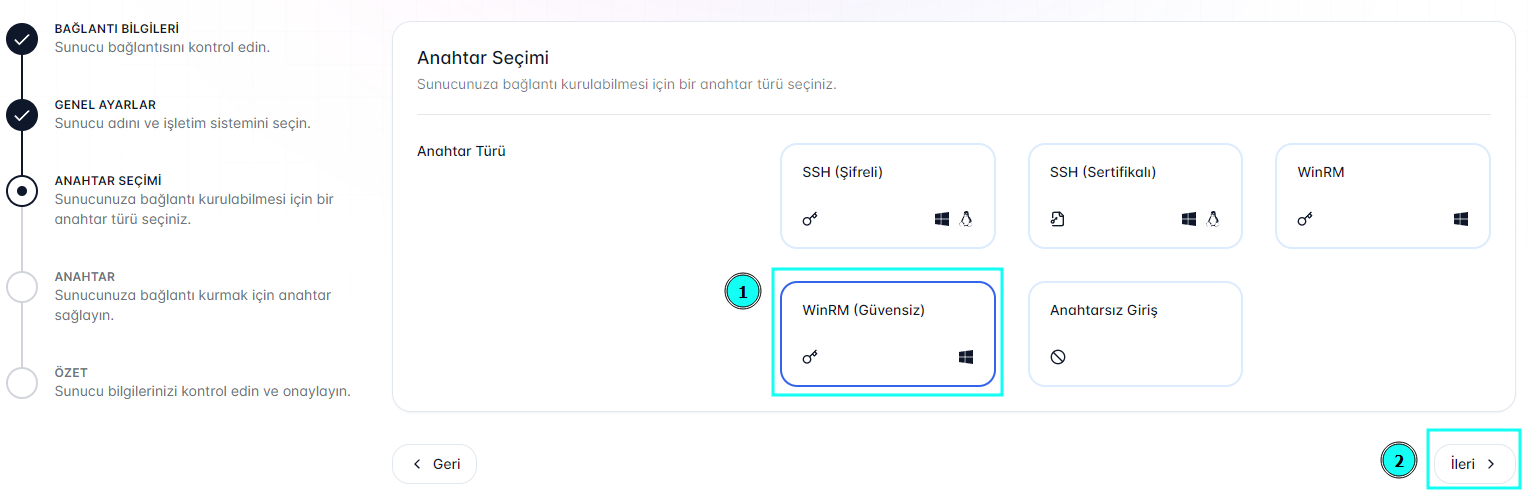Click the prohibited icon in Anahtarsız Giriş card
1529x491 pixels.
[x=1058, y=357]
